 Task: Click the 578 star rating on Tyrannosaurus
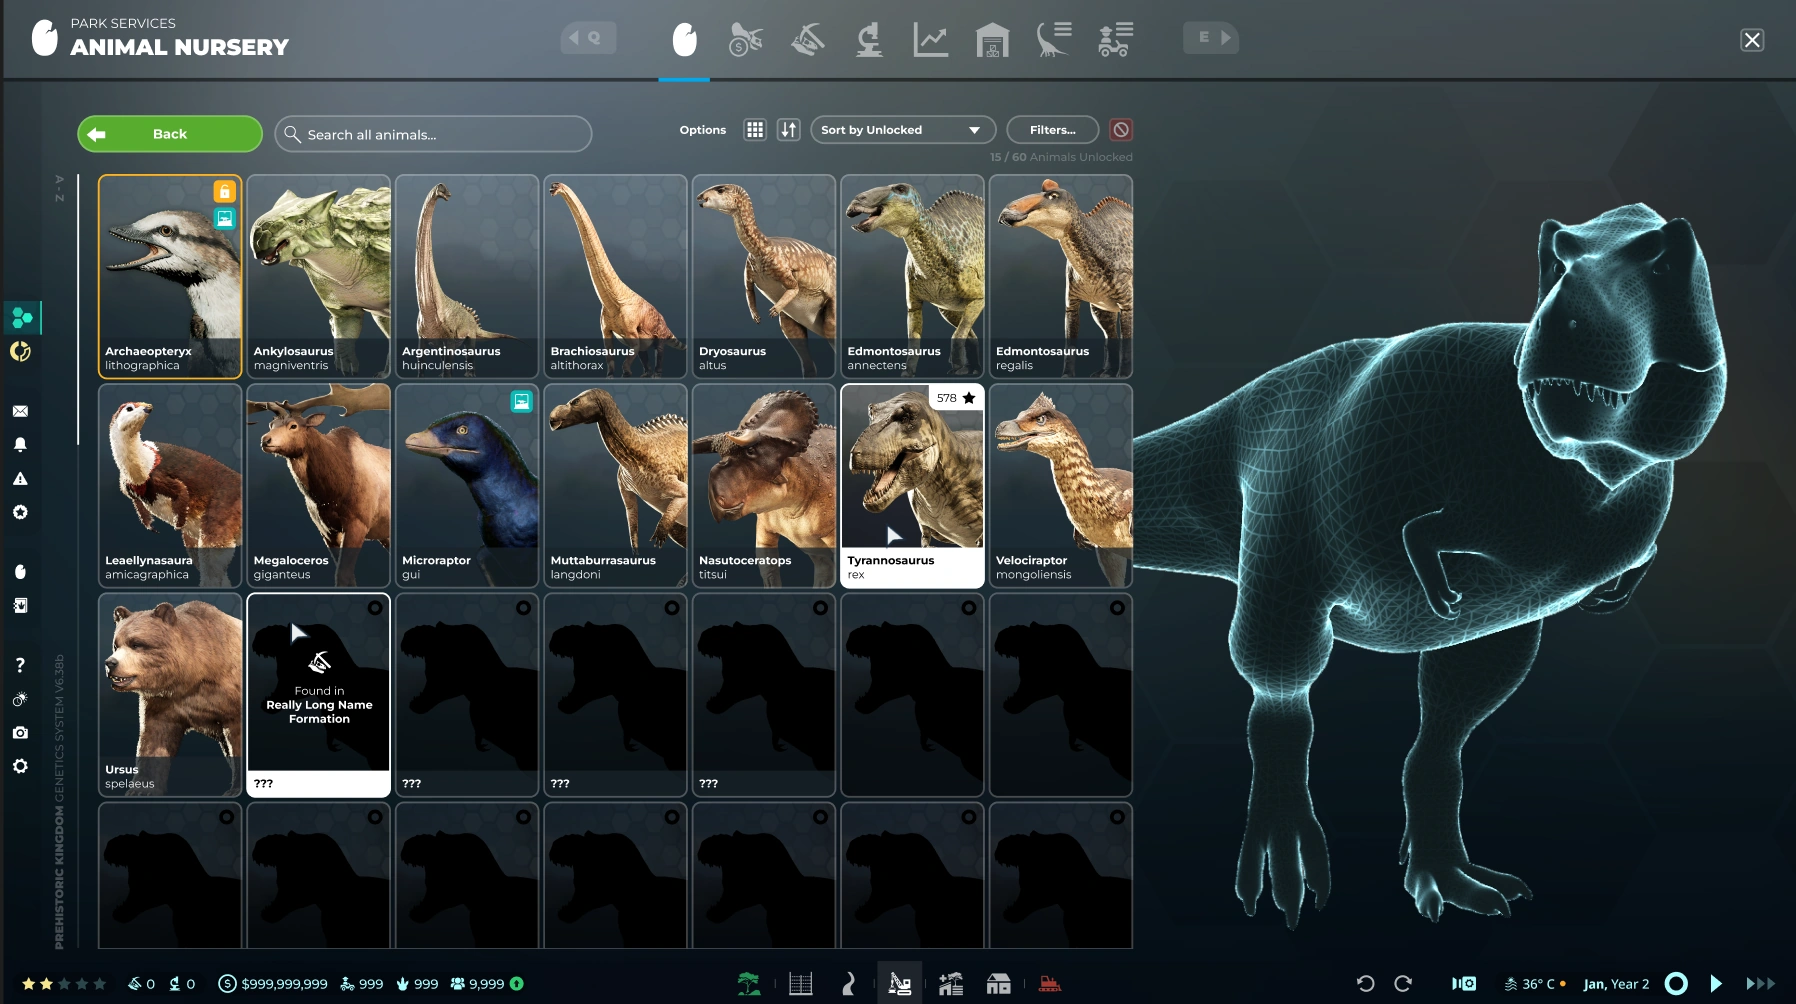point(956,398)
